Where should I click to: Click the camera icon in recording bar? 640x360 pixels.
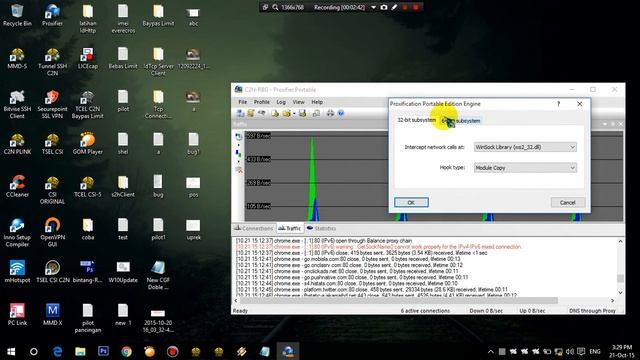click(x=384, y=7)
